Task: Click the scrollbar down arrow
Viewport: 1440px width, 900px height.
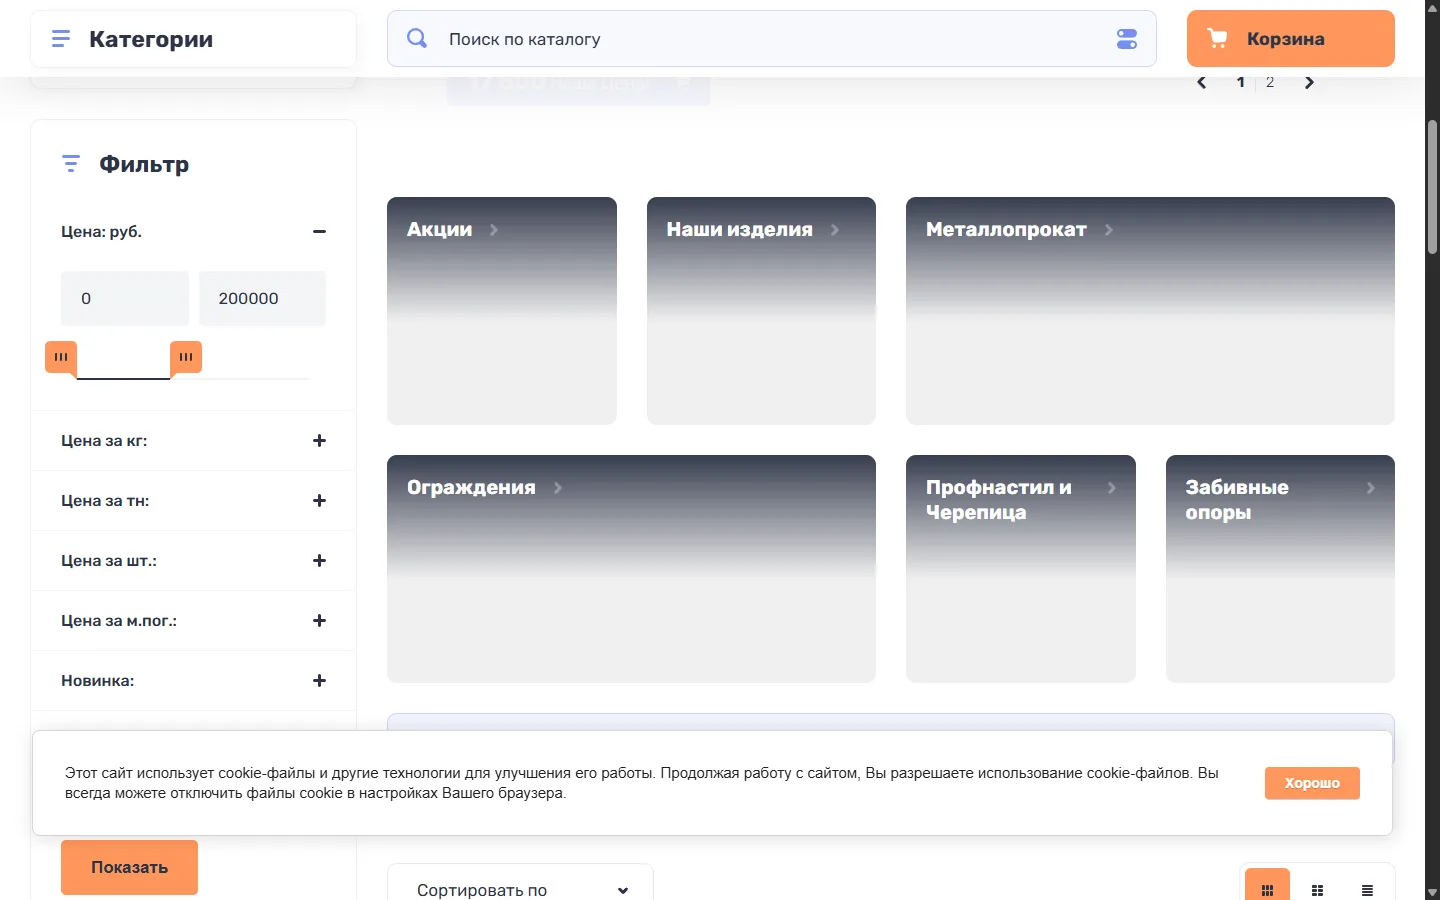Action: tap(1432, 892)
